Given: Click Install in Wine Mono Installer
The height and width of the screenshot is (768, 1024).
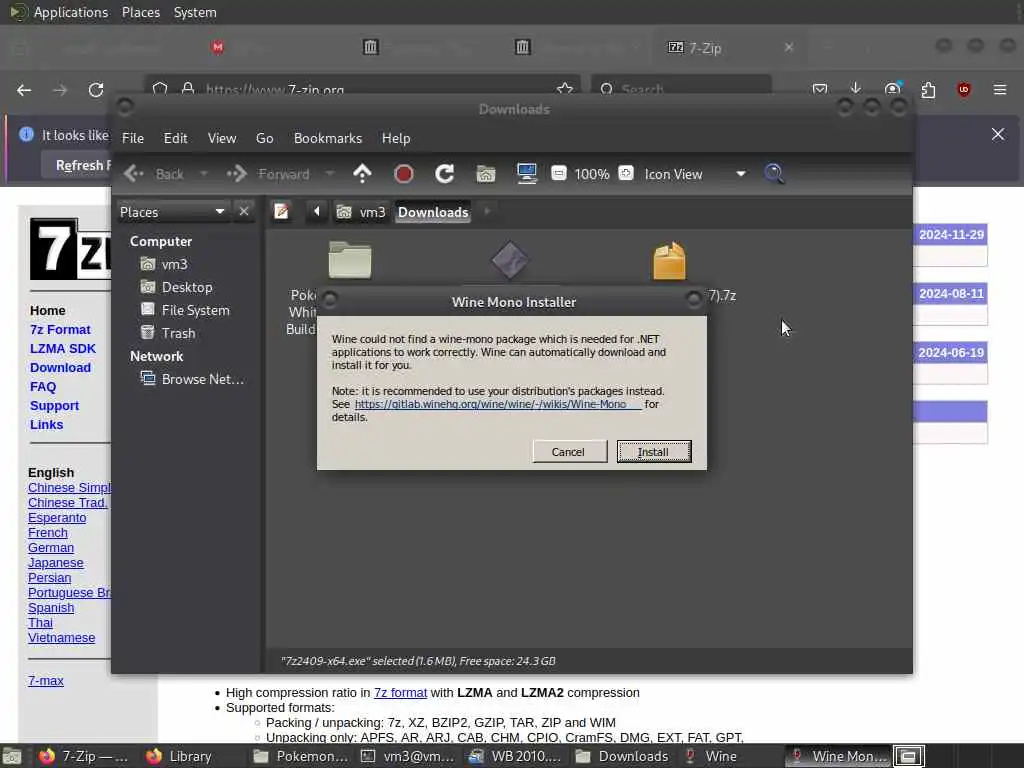Looking at the screenshot, I should tap(654, 451).
